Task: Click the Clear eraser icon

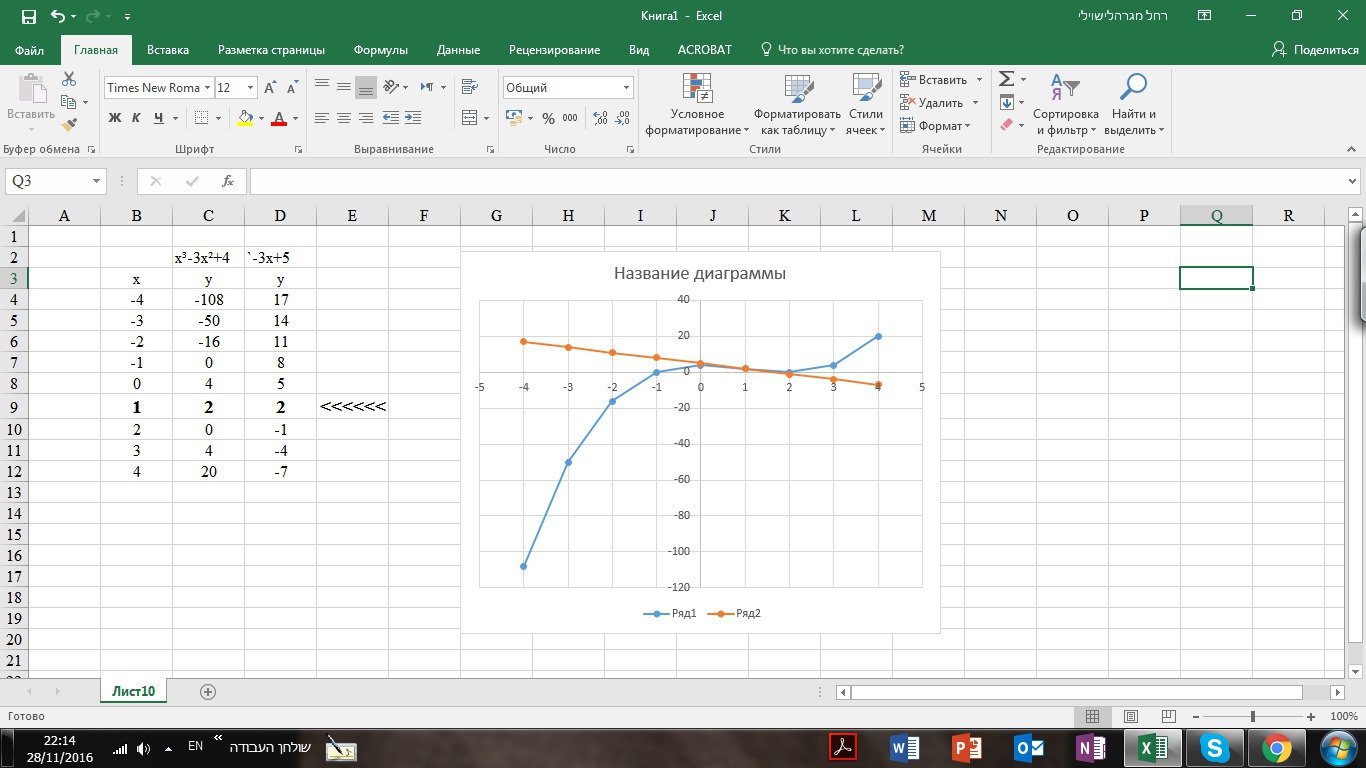Action: tap(1007, 125)
